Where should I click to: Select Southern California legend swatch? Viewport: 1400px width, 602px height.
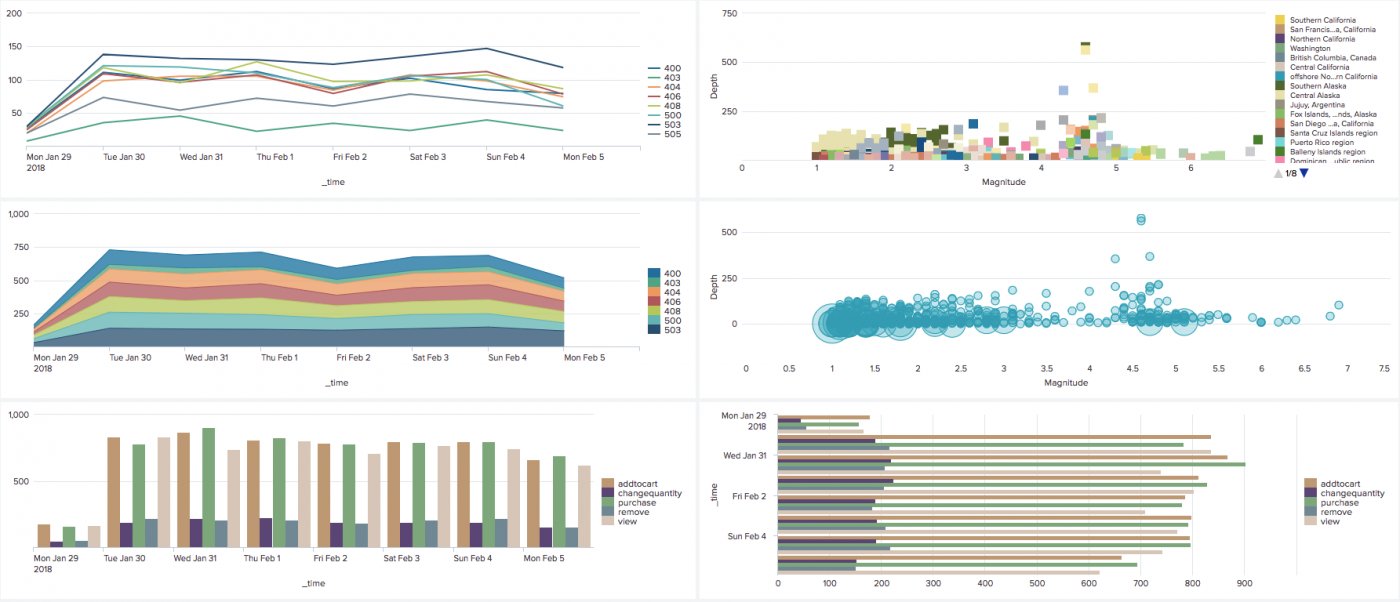point(1280,20)
